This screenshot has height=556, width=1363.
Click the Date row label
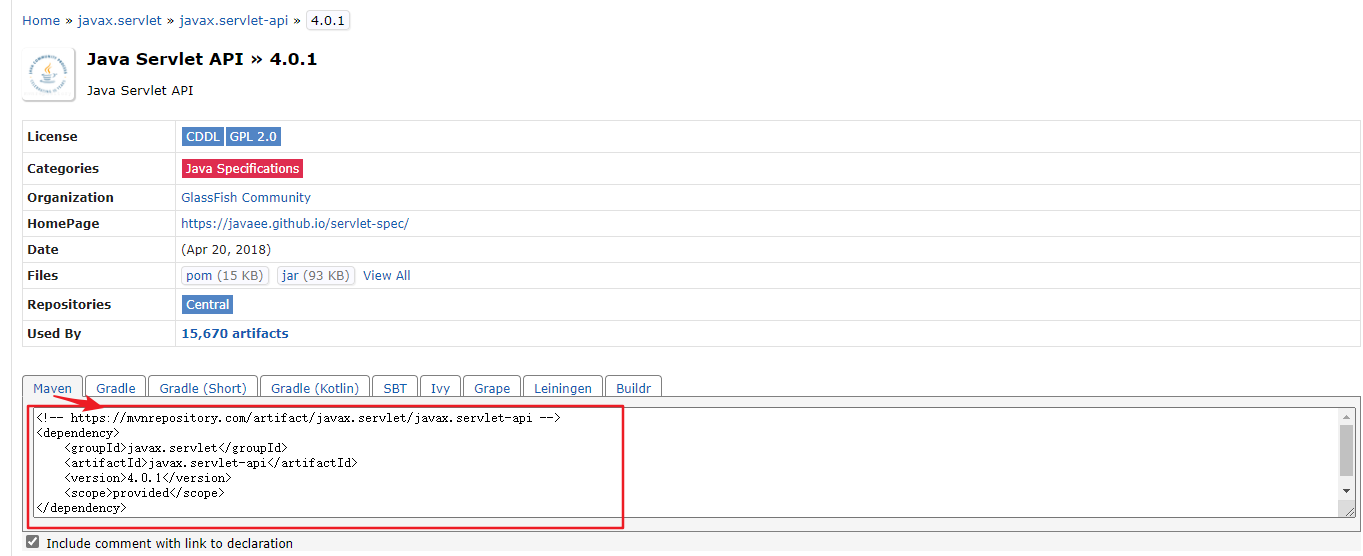pos(43,250)
